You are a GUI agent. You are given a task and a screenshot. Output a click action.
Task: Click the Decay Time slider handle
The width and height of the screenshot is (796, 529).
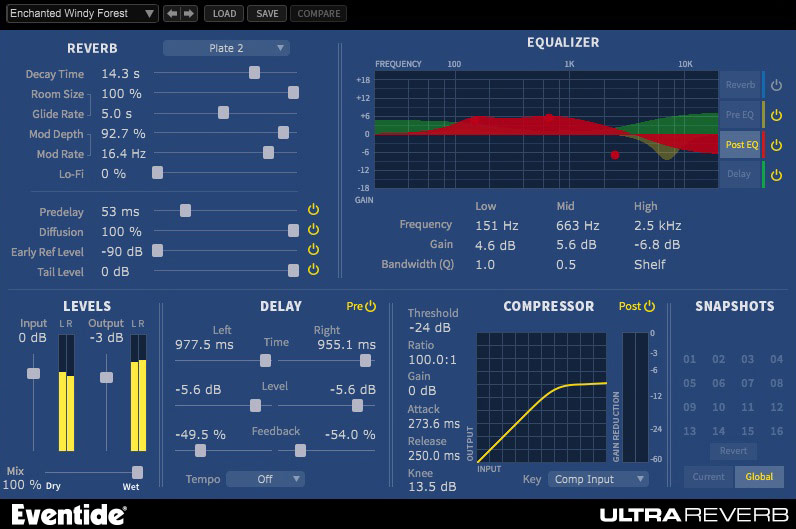[x=254, y=73]
